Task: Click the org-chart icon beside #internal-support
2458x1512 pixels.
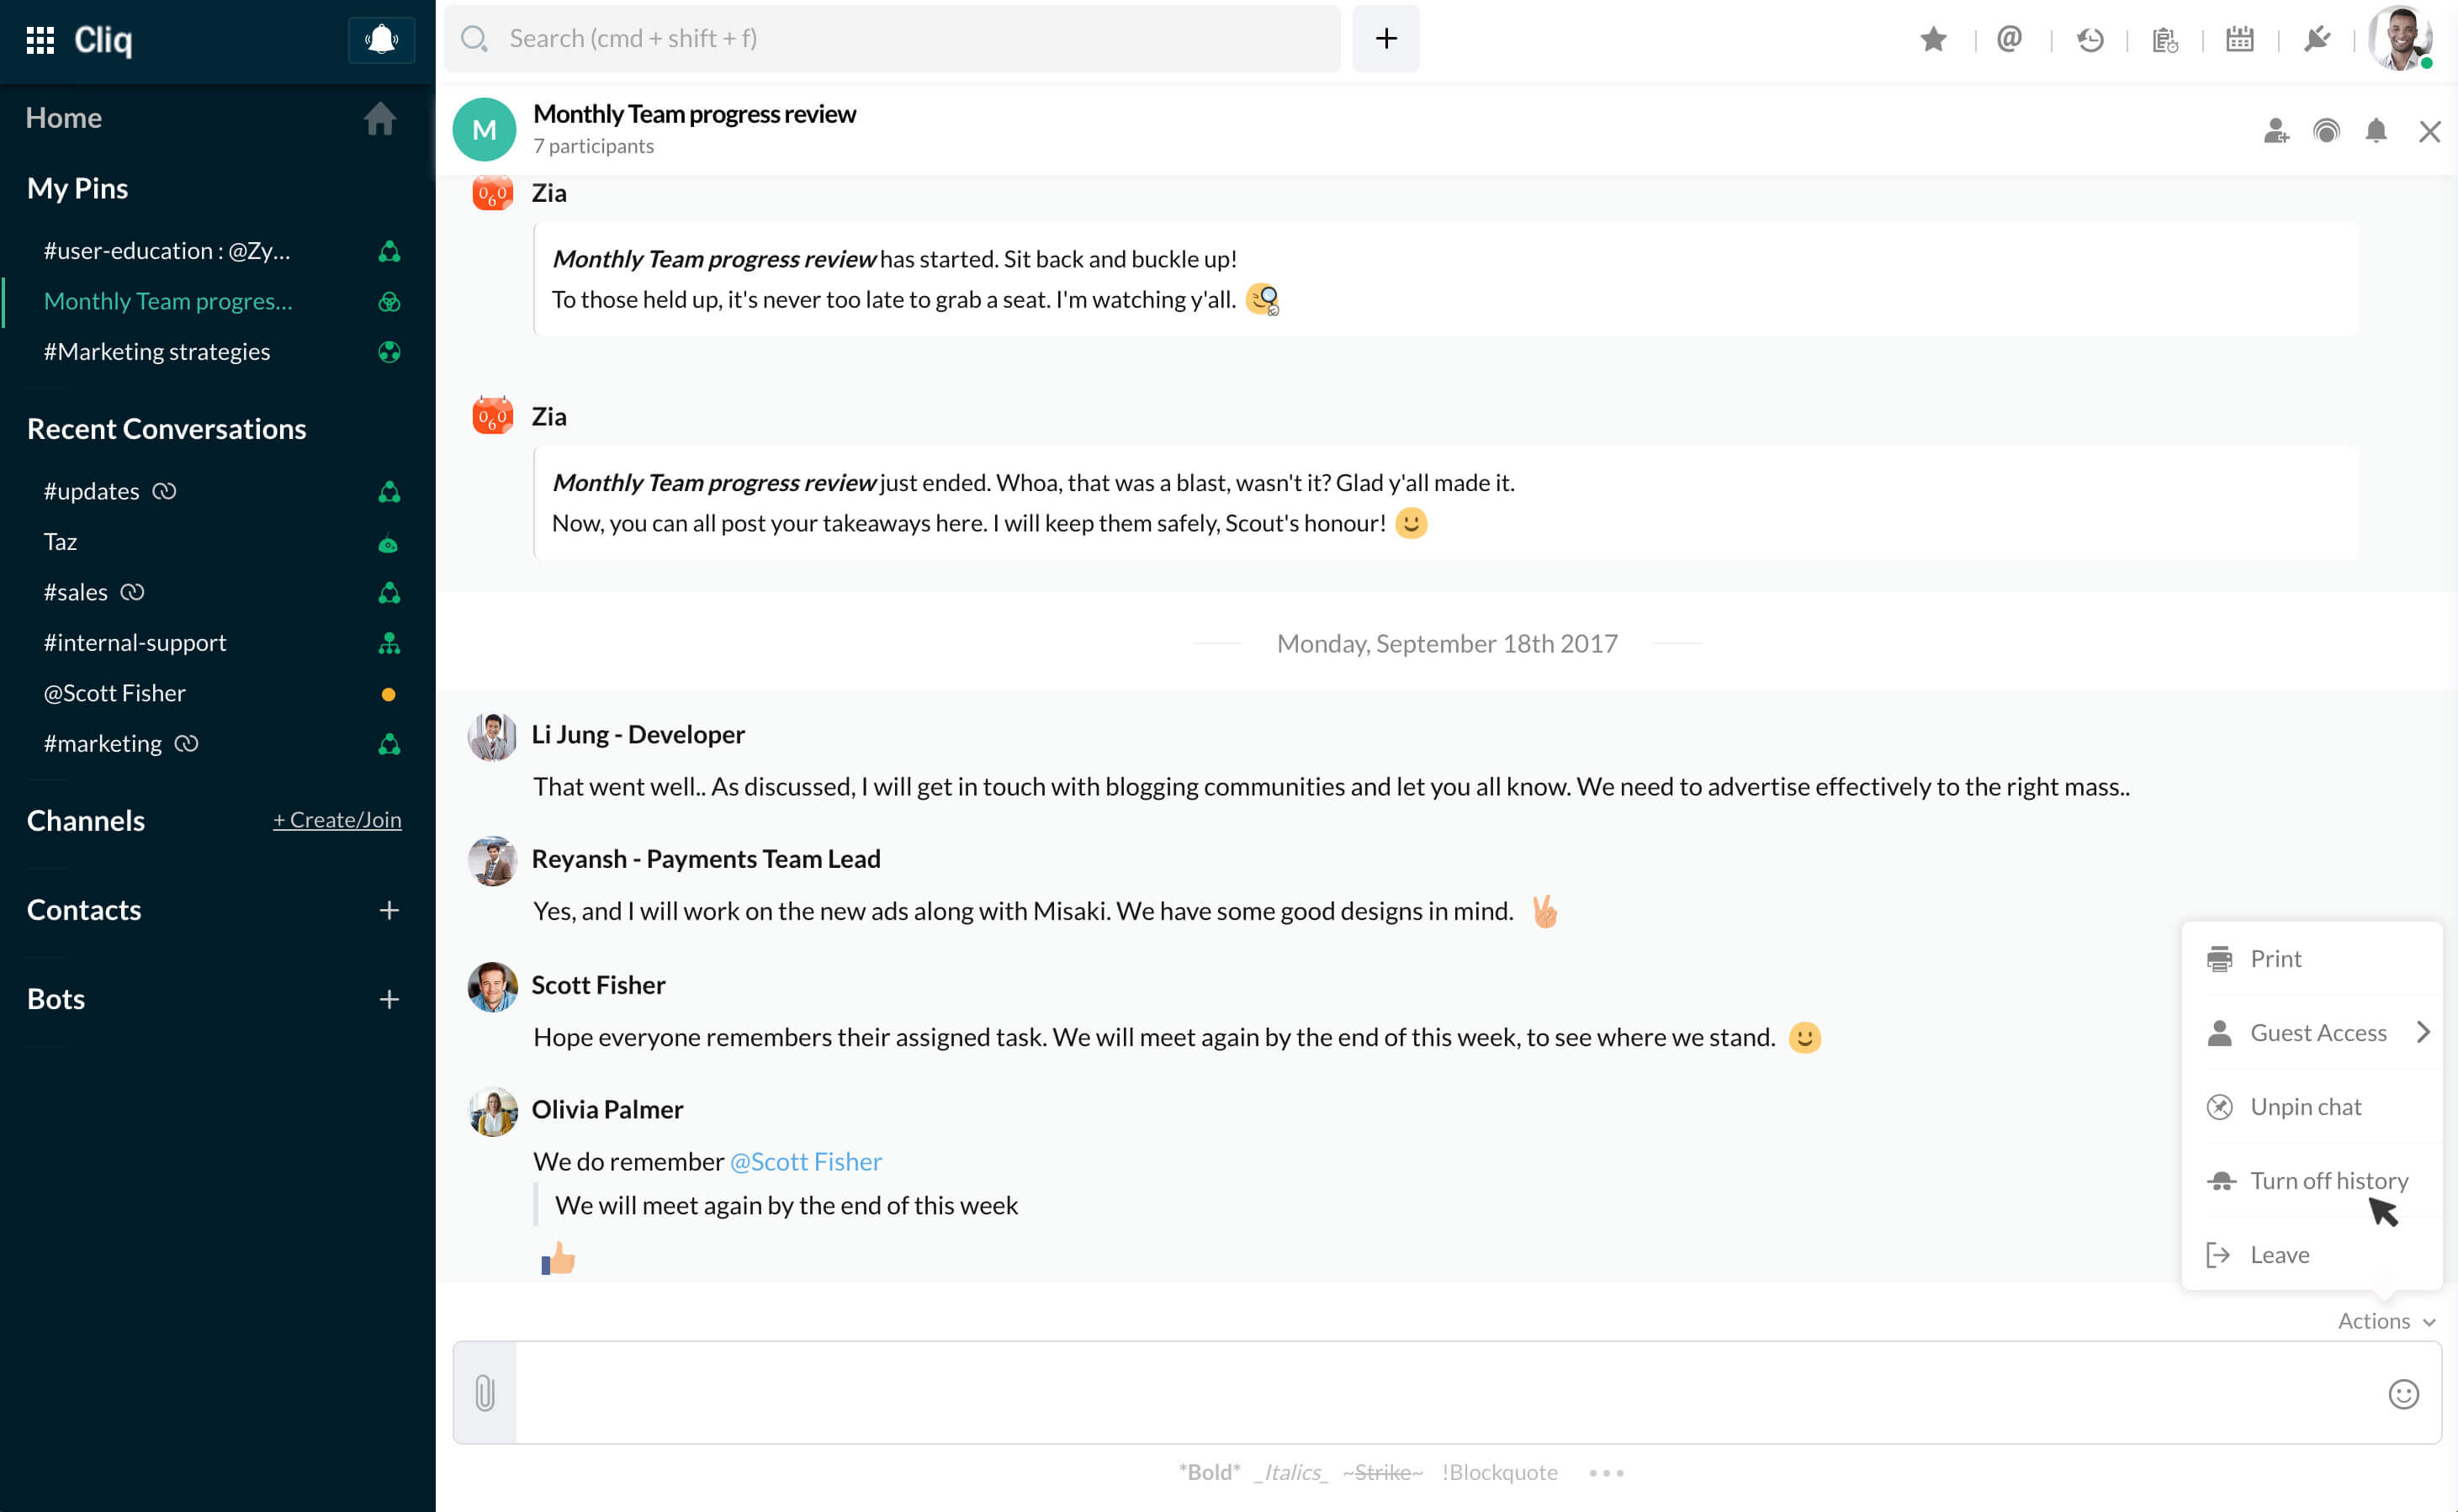Action: (389, 643)
